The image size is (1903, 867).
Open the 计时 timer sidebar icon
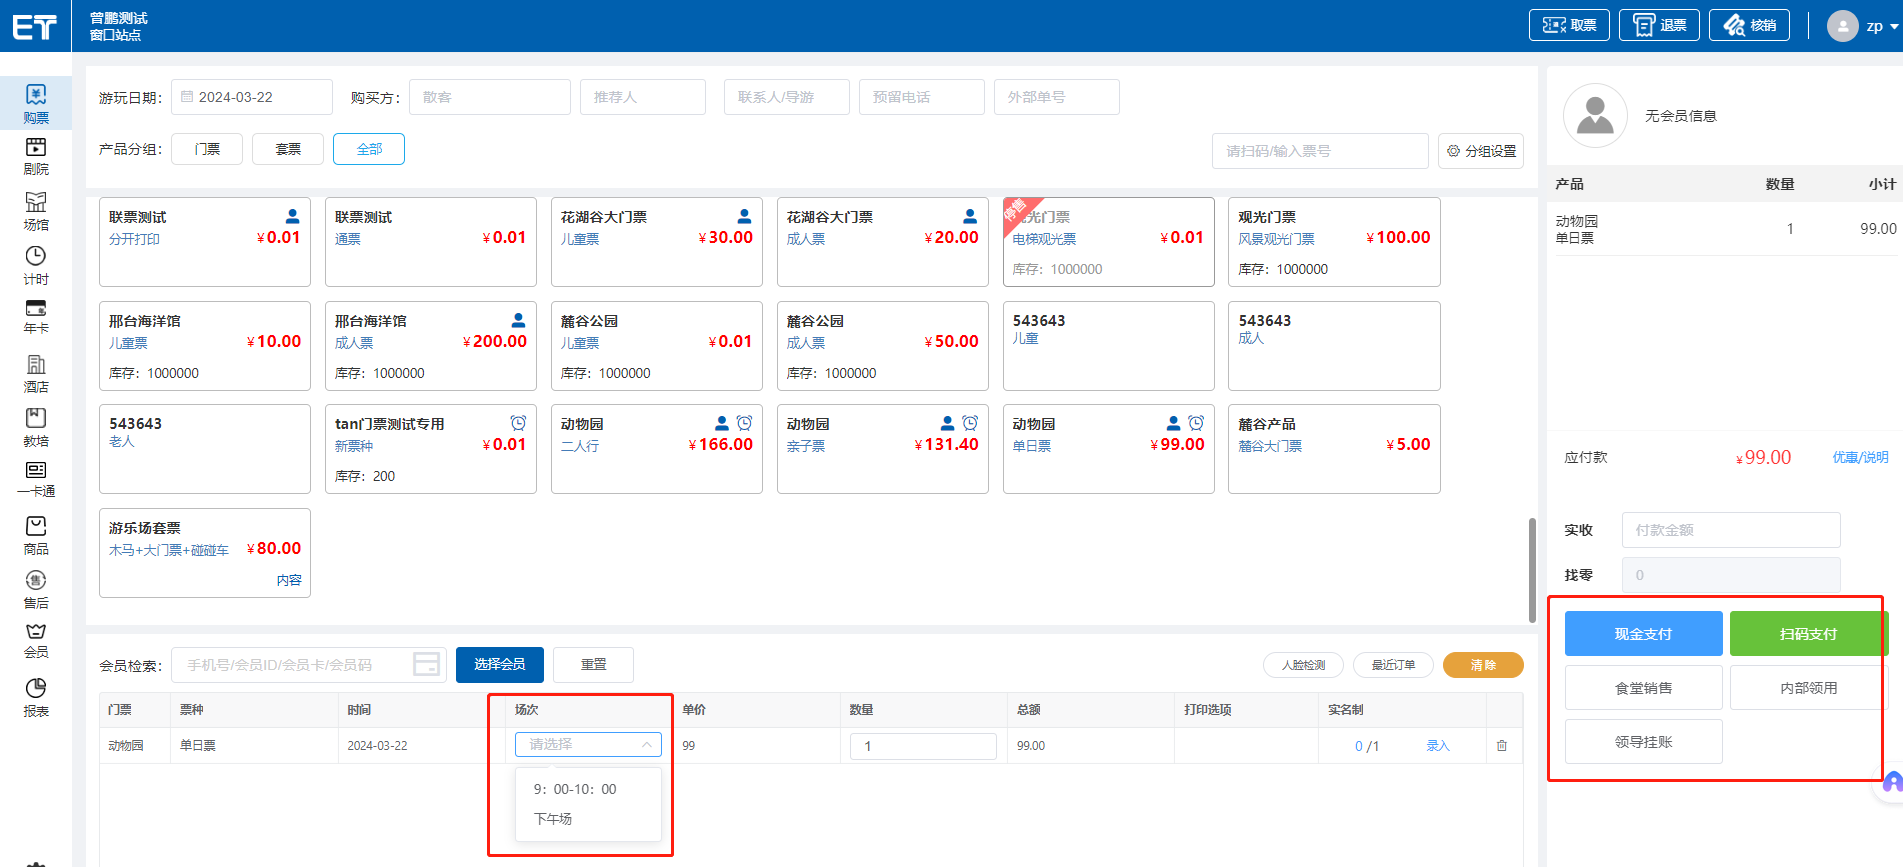[x=36, y=265]
